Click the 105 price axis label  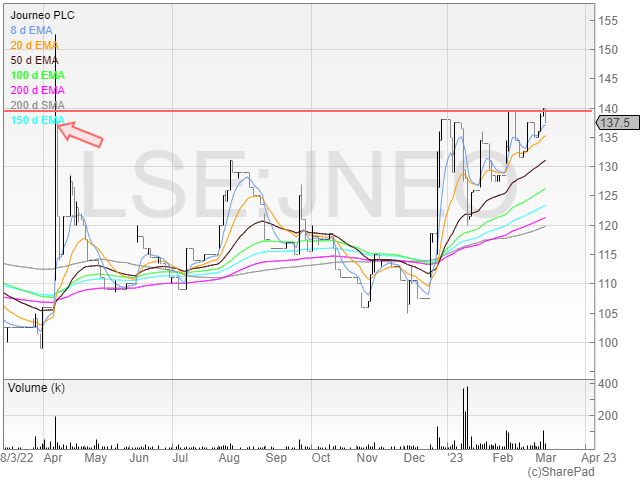608,313
